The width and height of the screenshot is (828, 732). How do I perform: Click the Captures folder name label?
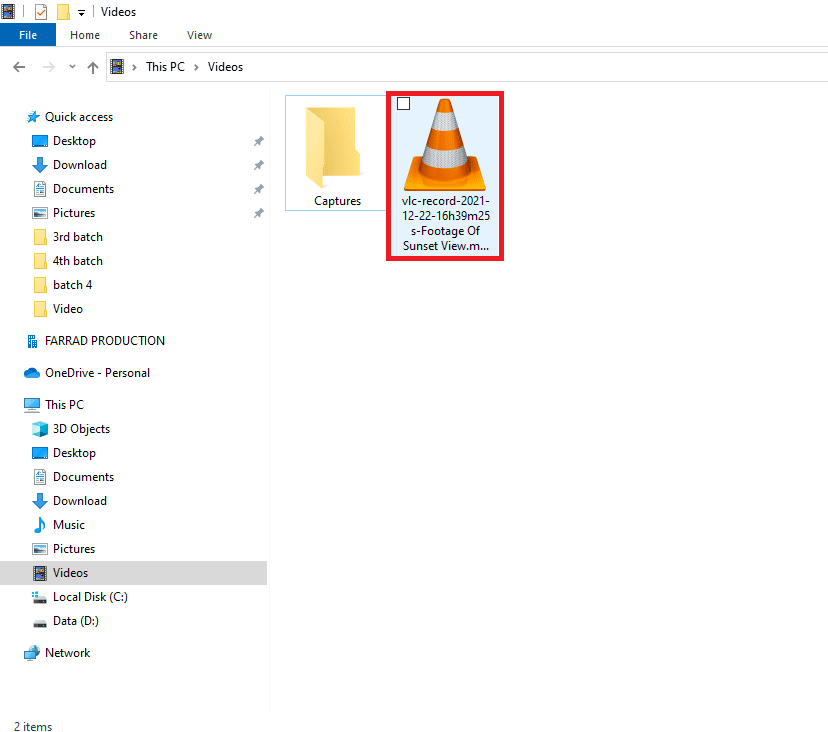click(x=337, y=201)
